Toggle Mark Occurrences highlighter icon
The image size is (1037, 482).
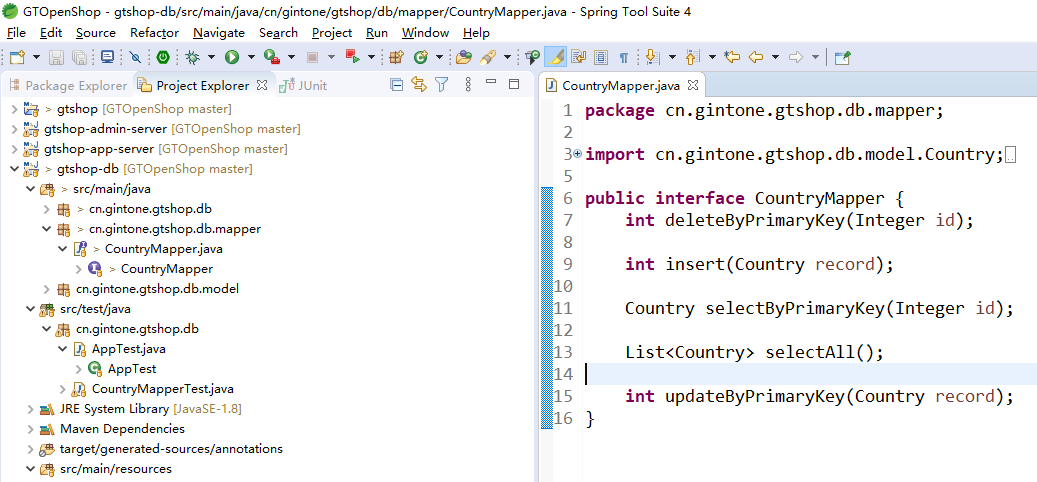click(556, 58)
